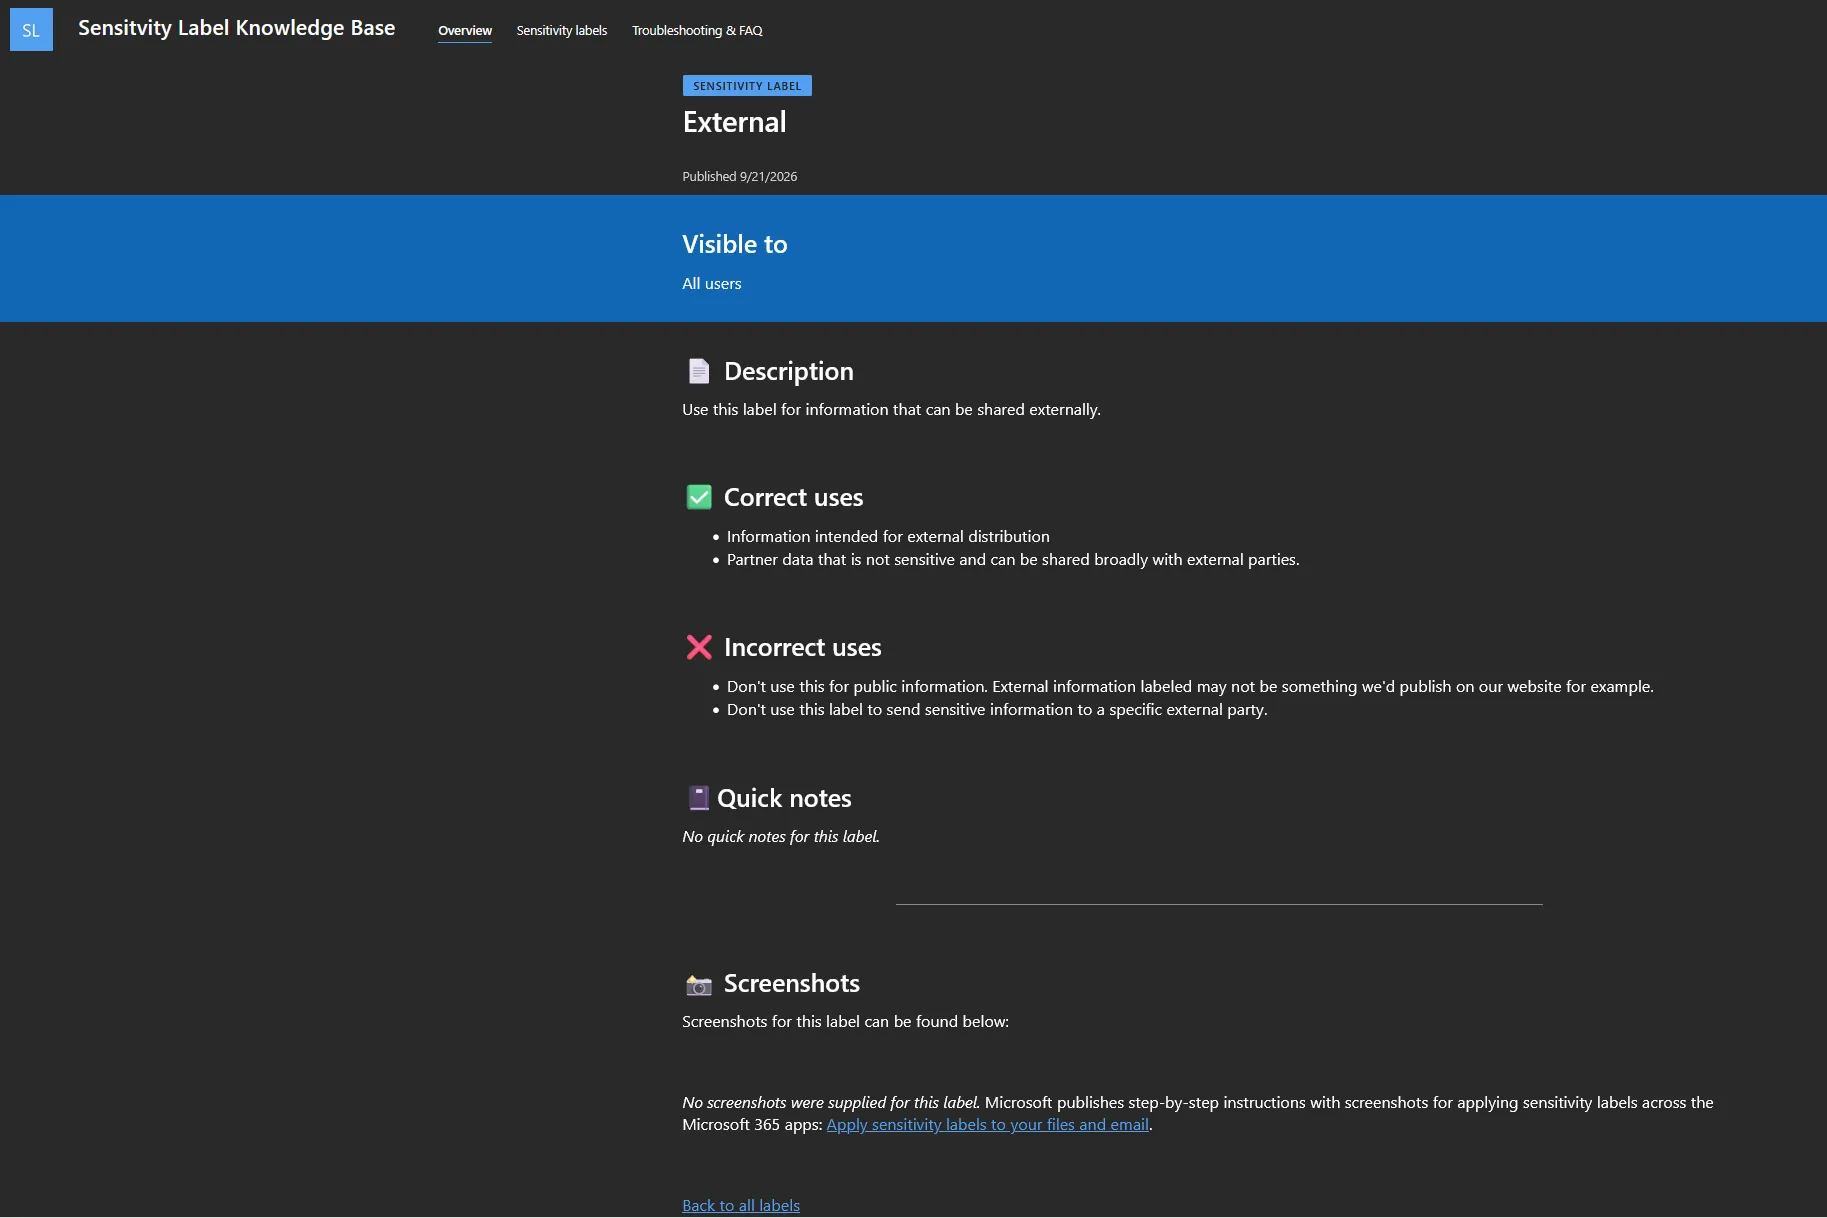The height and width of the screenshot is (1218, 1827).
Task: Open Apply sensitivity labels to your files link
Action: (x=987, y=1125)
